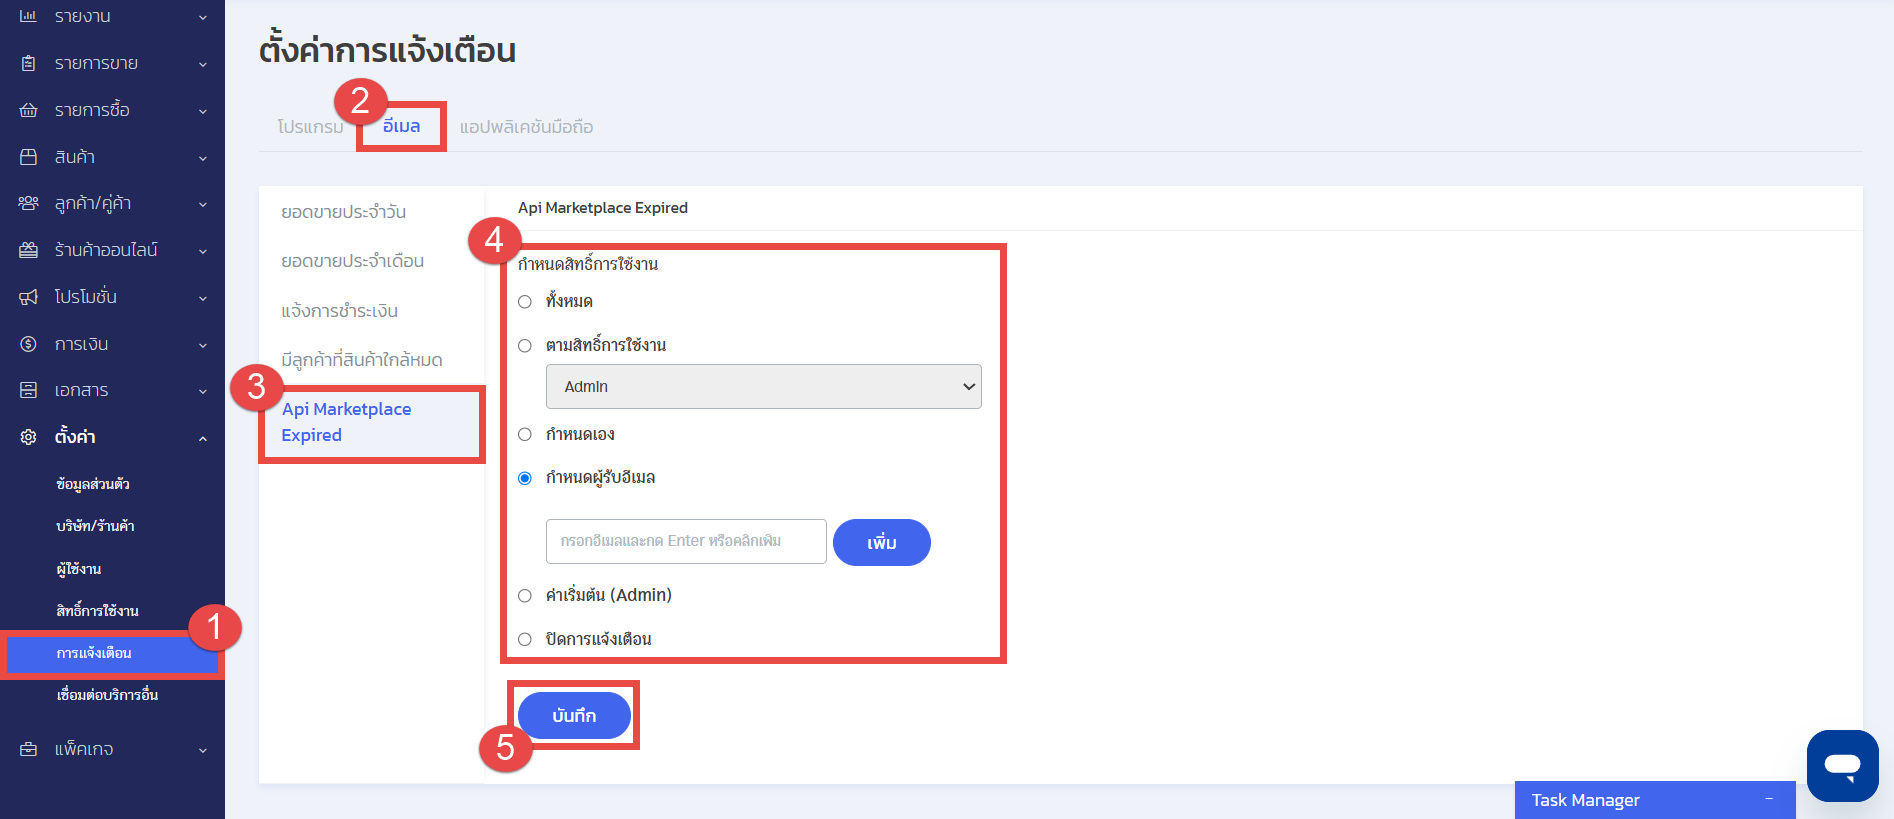The height and width of the screenshot is (819, 1894).
Task: Click the รายการขาย clipboard icon
Action: pyautogui.click(x=28, y=63)
